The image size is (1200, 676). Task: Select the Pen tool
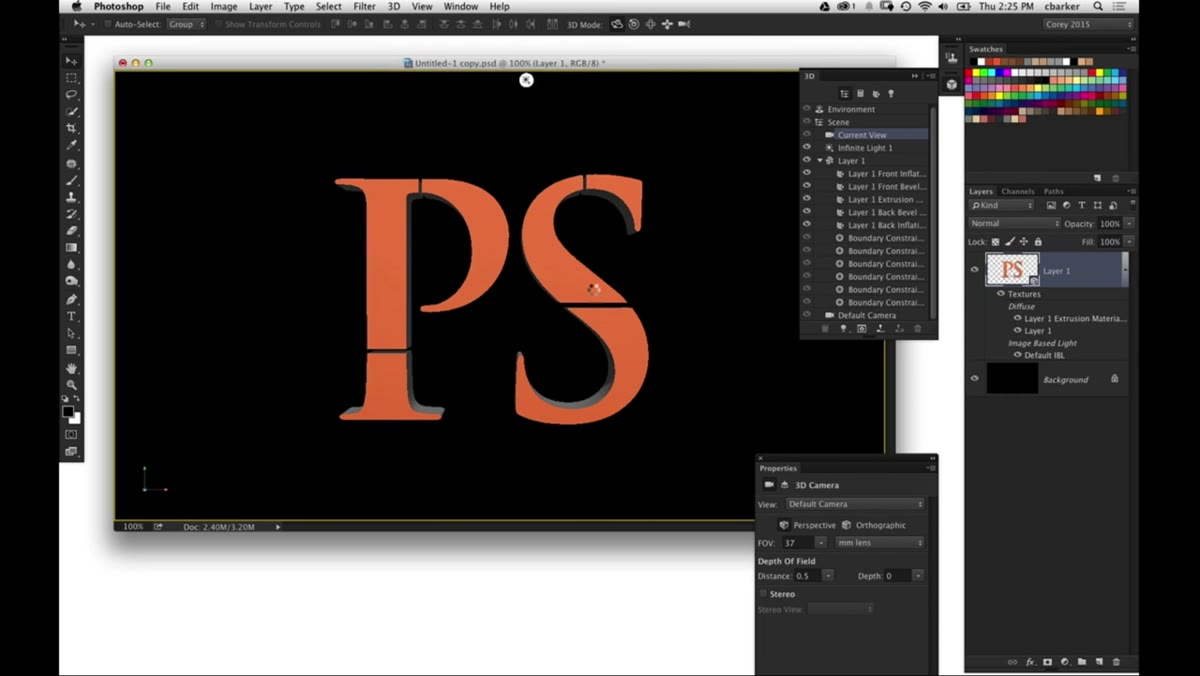[71, 299]
